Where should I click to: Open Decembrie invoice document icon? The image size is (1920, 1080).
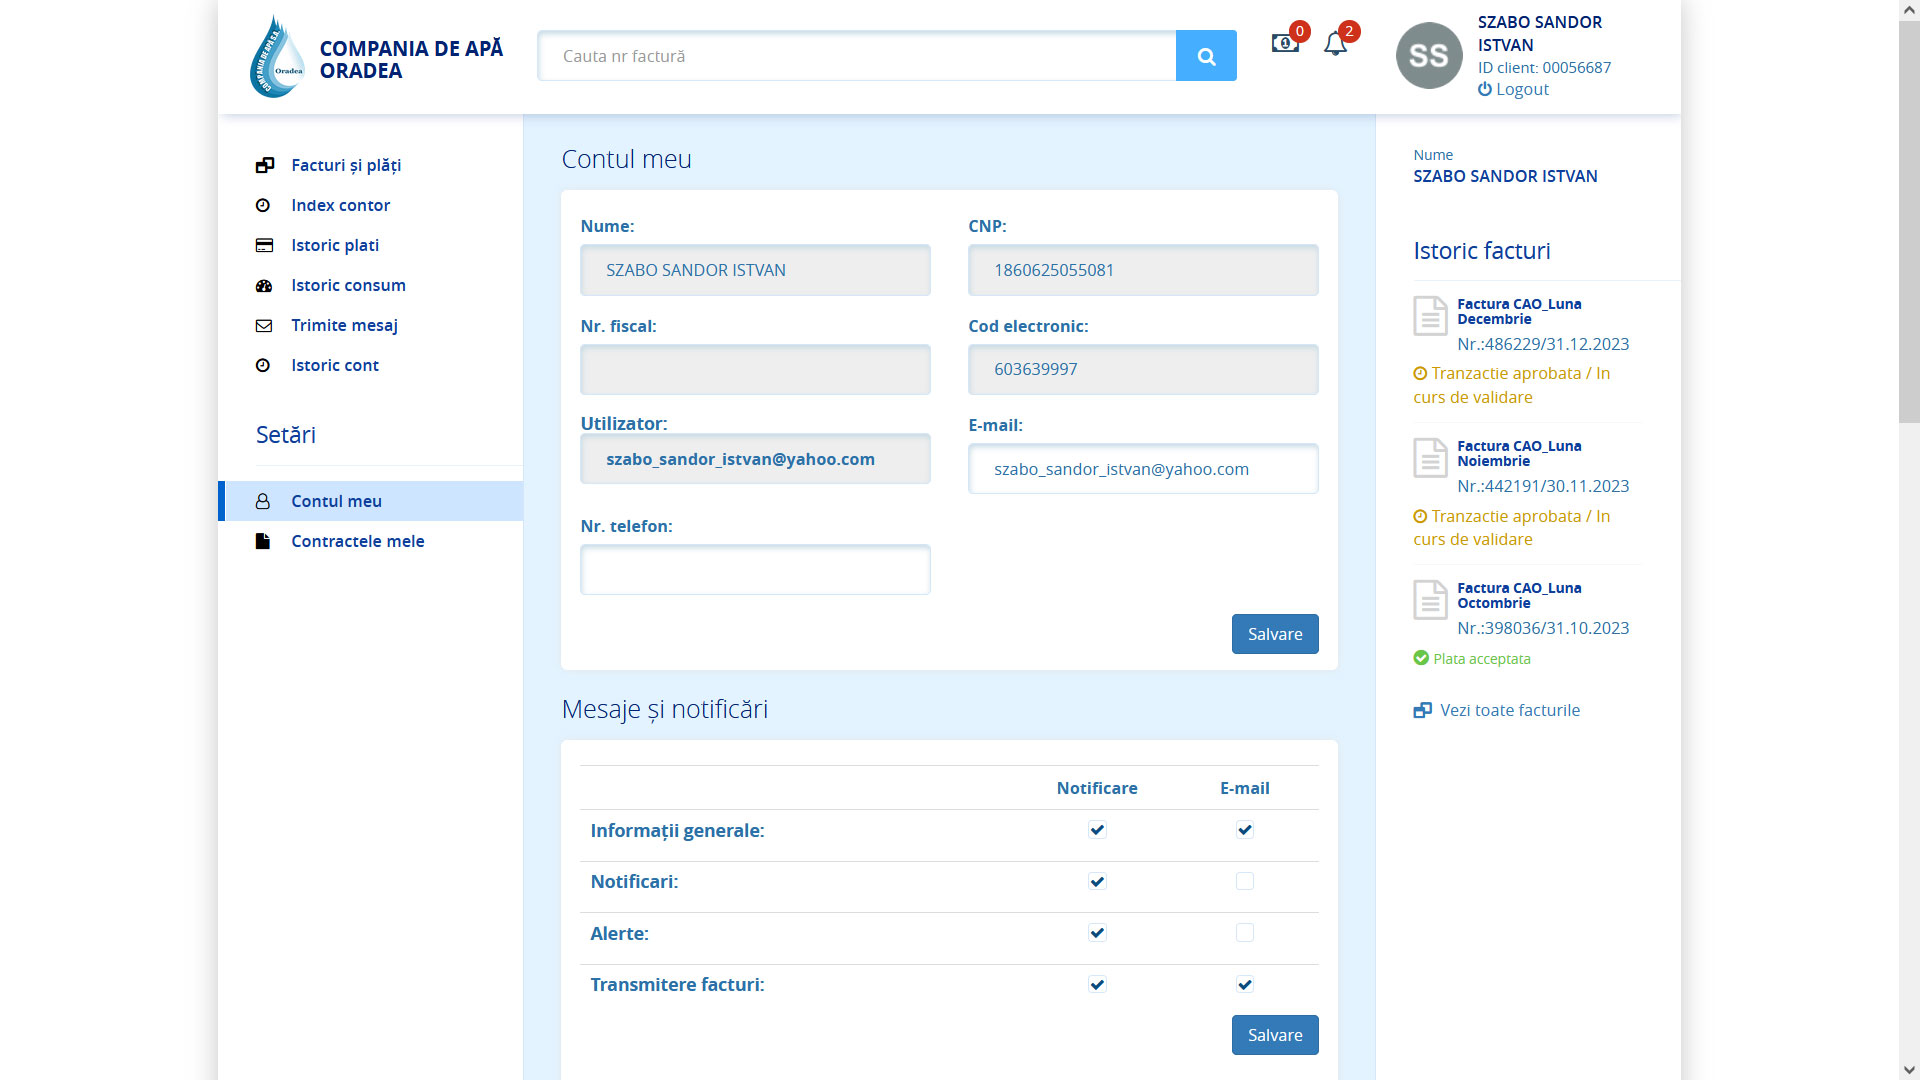[1430, 316]
